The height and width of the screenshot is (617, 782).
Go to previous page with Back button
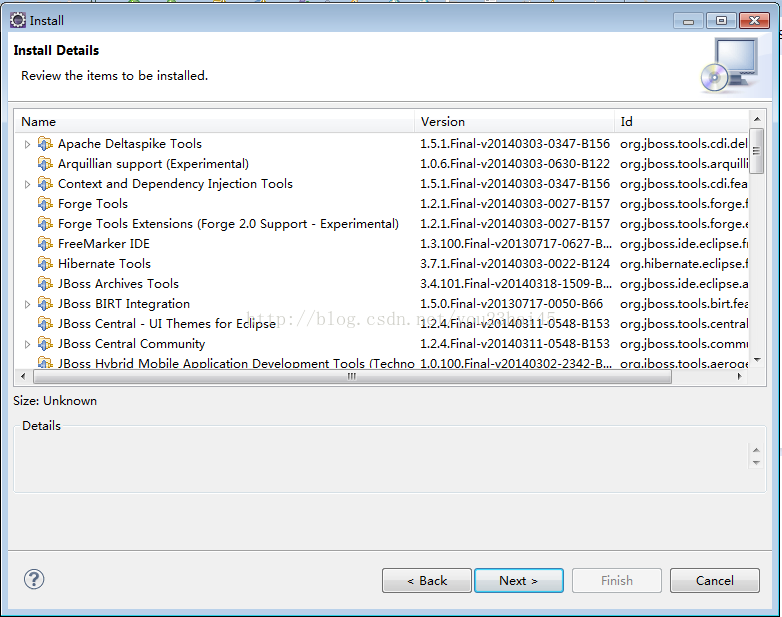(427, 581)
